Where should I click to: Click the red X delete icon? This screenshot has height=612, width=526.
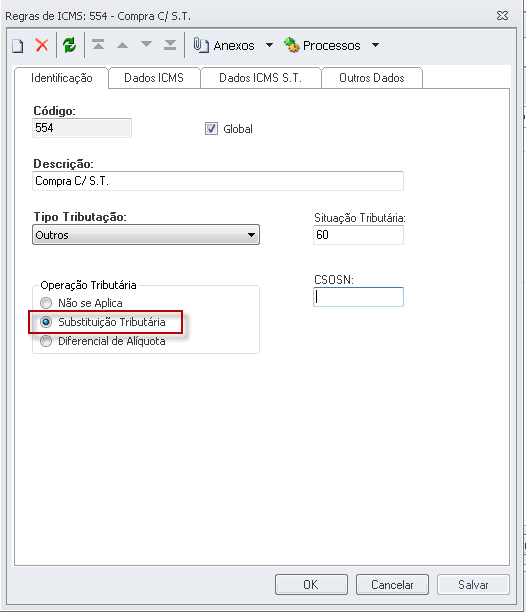(x=42, y=45)
